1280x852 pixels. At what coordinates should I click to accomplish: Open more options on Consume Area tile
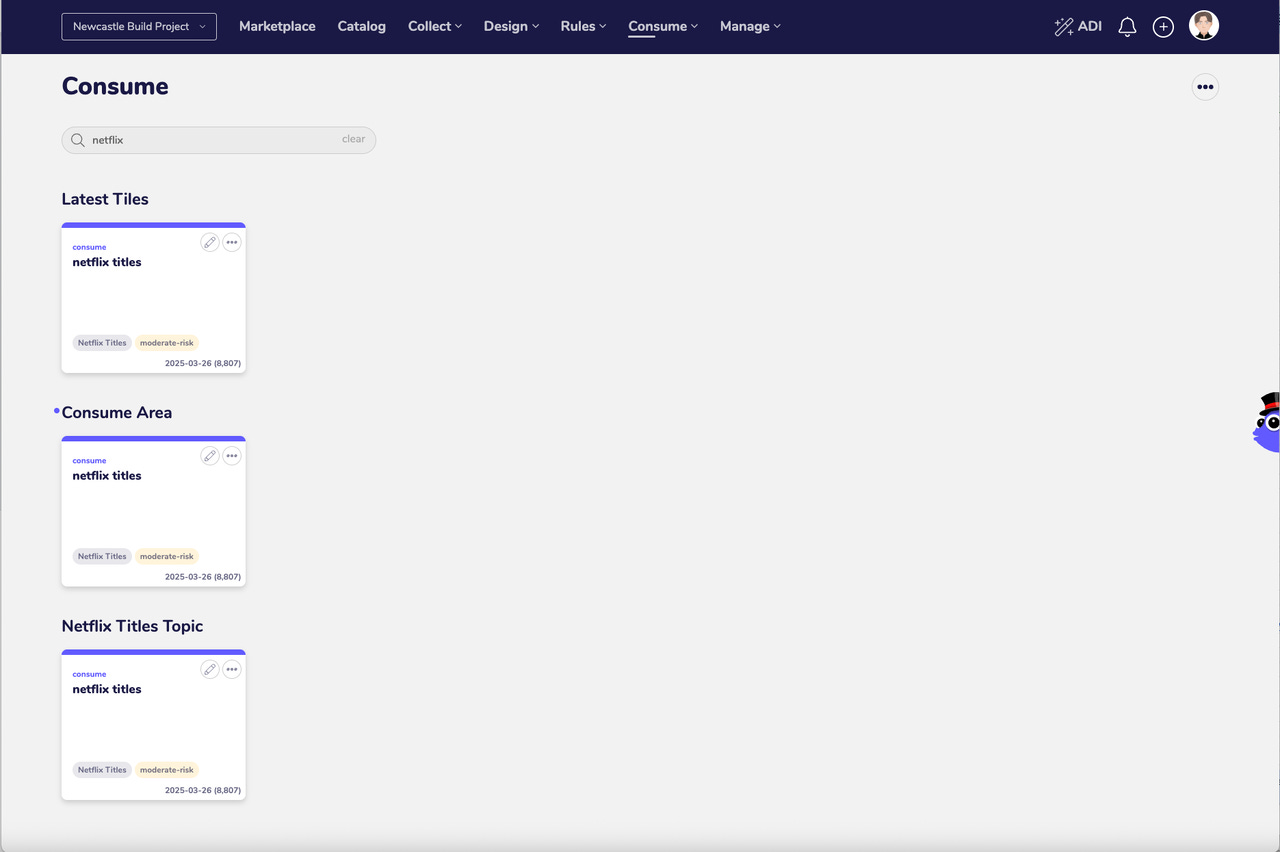coord(232,456)
